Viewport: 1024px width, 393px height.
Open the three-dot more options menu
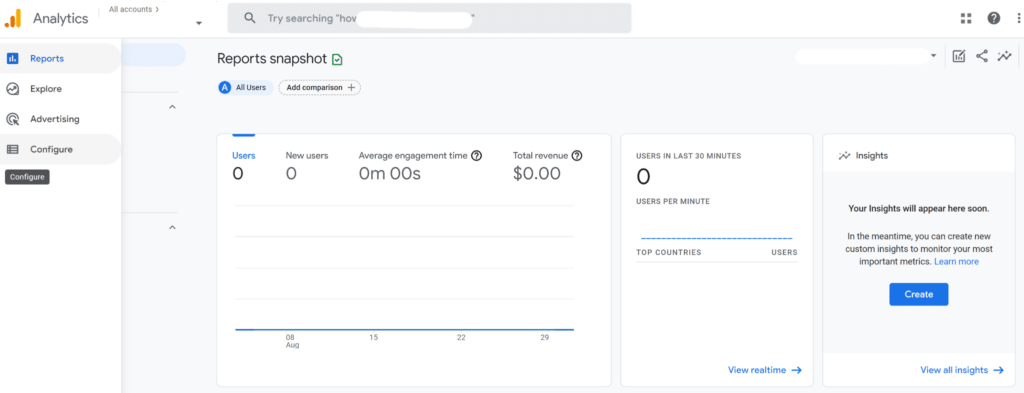click(1018, 18)
